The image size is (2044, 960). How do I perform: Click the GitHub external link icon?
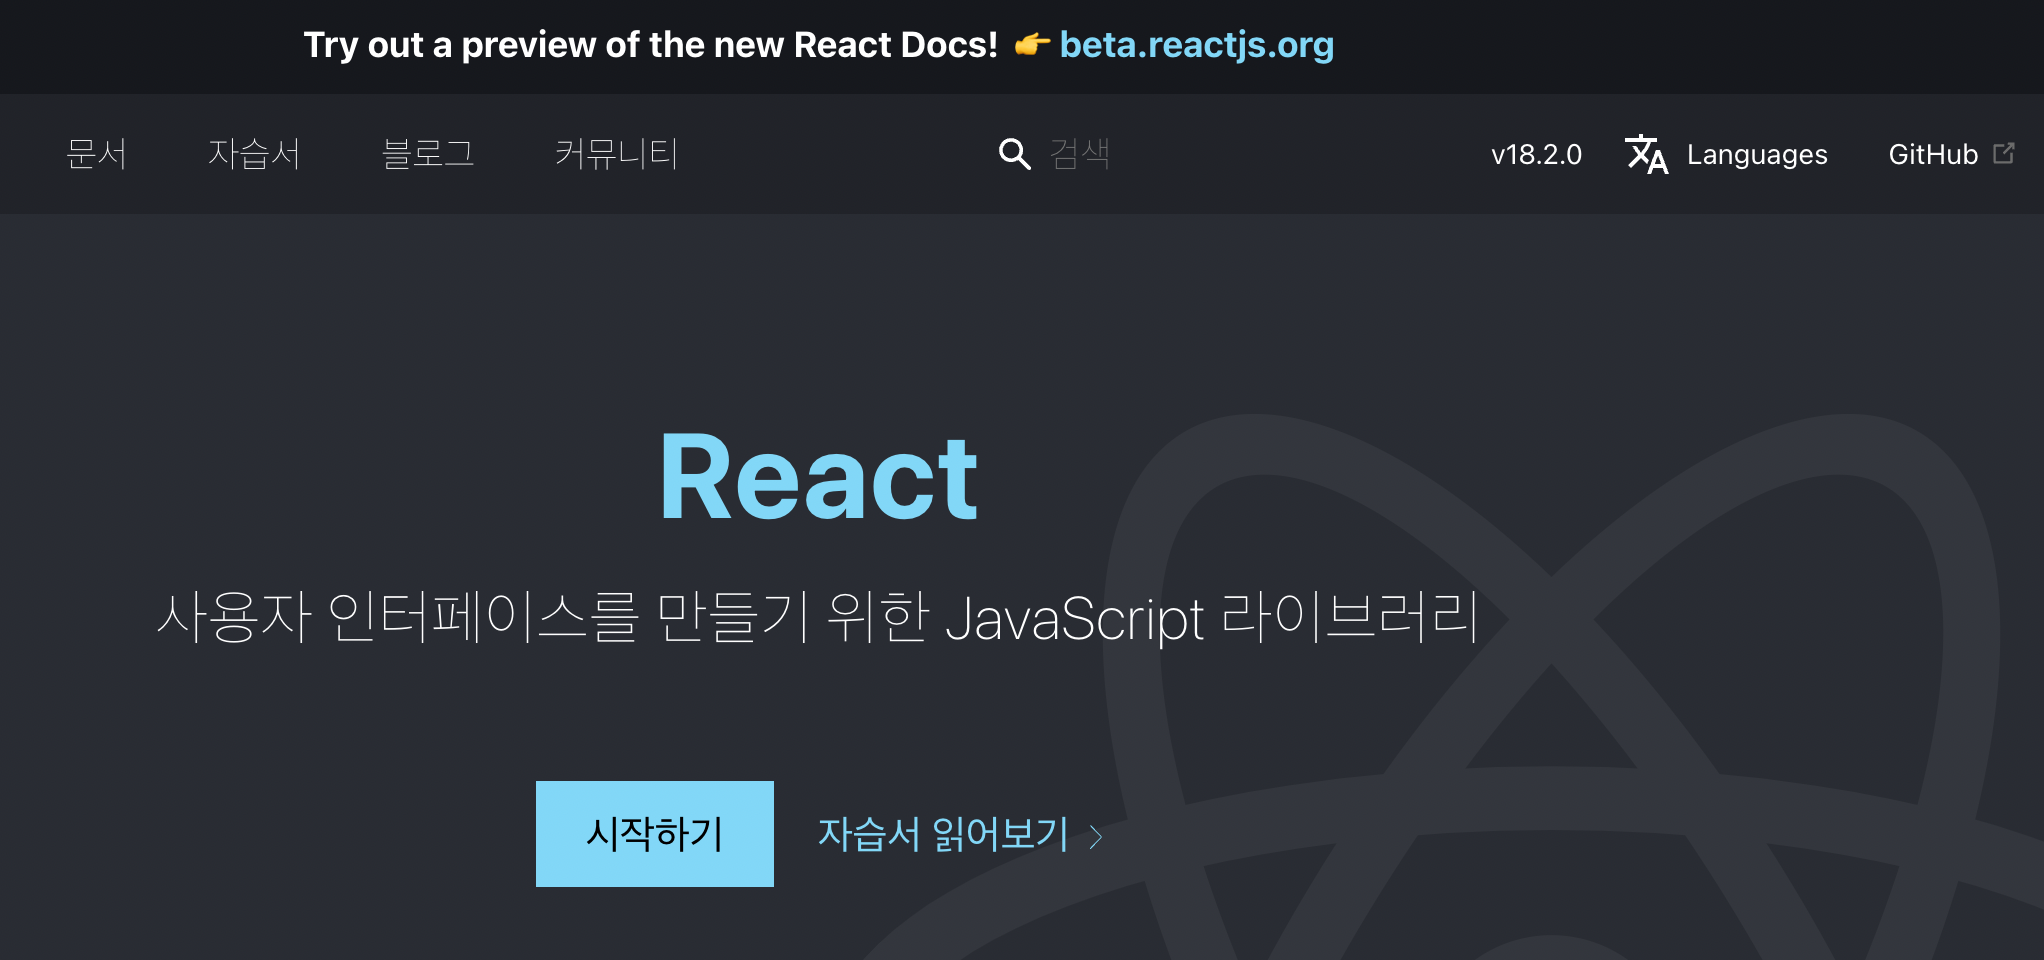2004,153
